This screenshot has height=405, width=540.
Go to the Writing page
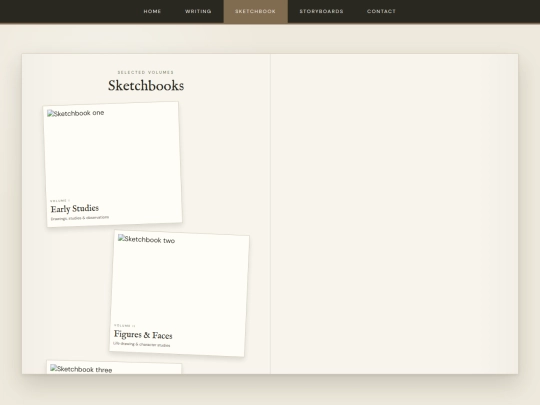198,11
